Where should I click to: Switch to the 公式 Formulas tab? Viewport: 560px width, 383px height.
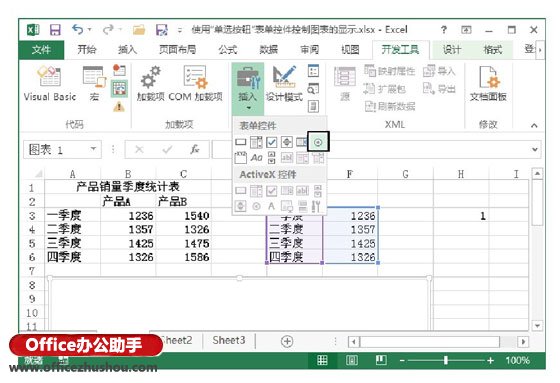click(228, 50)
